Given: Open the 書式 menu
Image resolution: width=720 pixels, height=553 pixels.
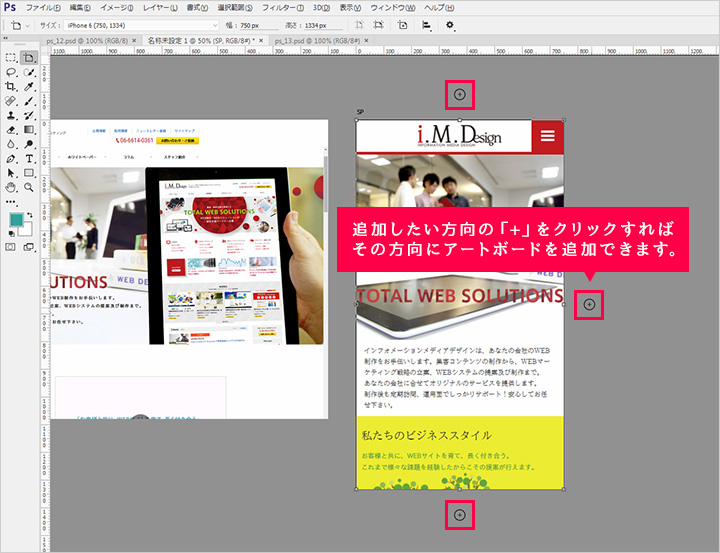Looking at the screenshot, I should tap(197, 8).
